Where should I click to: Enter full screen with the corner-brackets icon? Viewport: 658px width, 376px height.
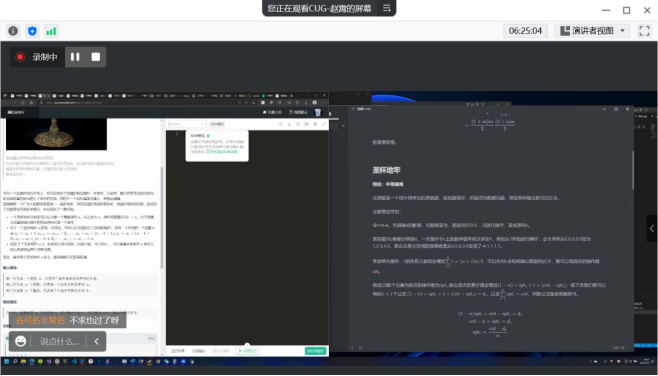point(644,31)
